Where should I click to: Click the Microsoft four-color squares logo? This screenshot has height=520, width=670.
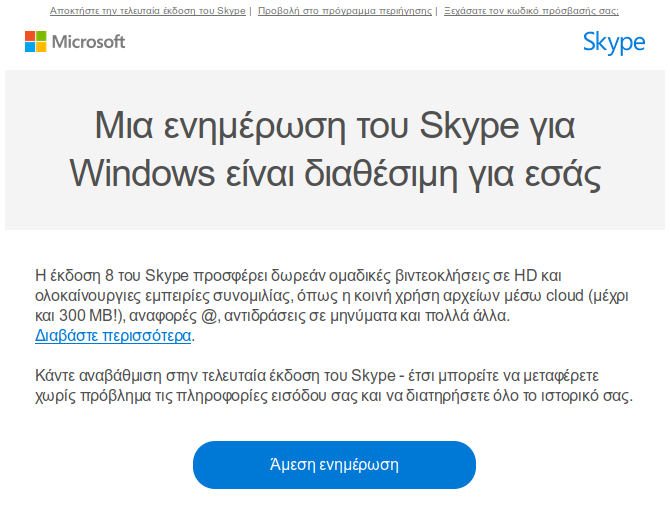click(35, 41)
